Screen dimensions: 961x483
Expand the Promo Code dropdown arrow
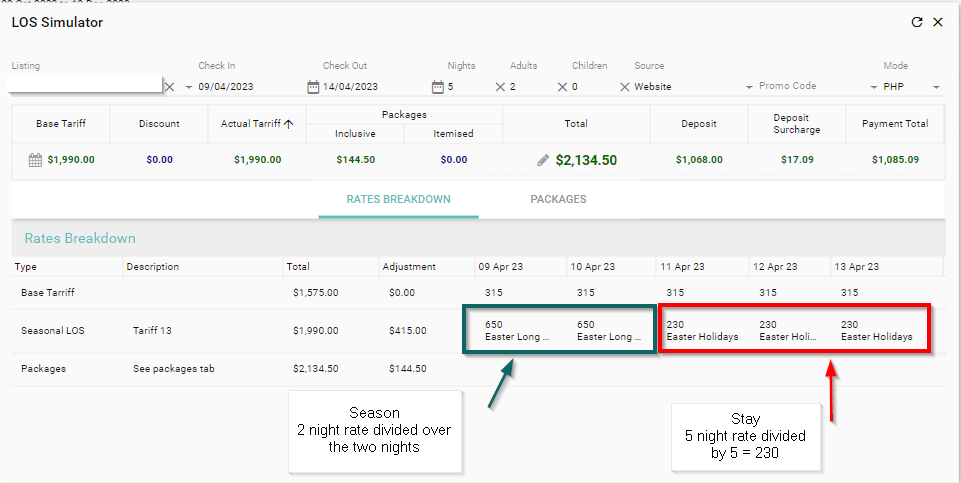click(x=749, y=87)
